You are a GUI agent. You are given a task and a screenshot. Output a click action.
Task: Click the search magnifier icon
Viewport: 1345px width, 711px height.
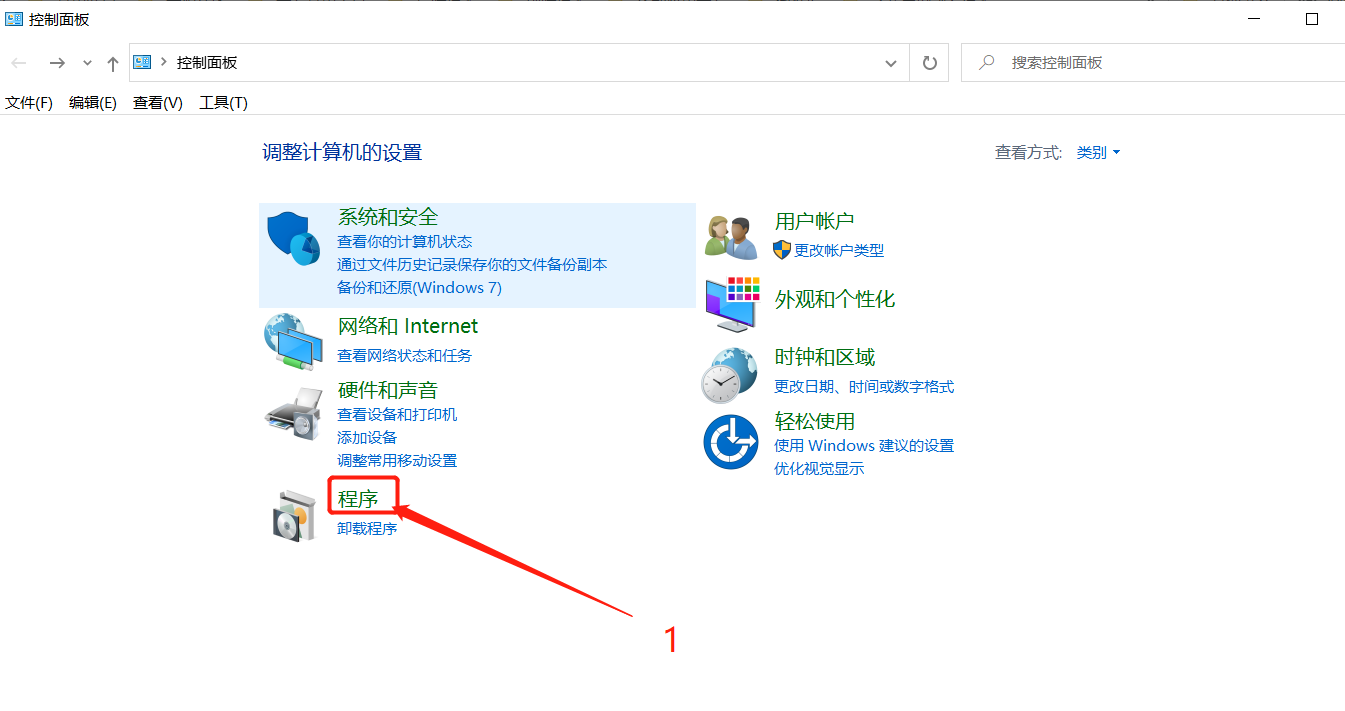[x=987, y=62]
